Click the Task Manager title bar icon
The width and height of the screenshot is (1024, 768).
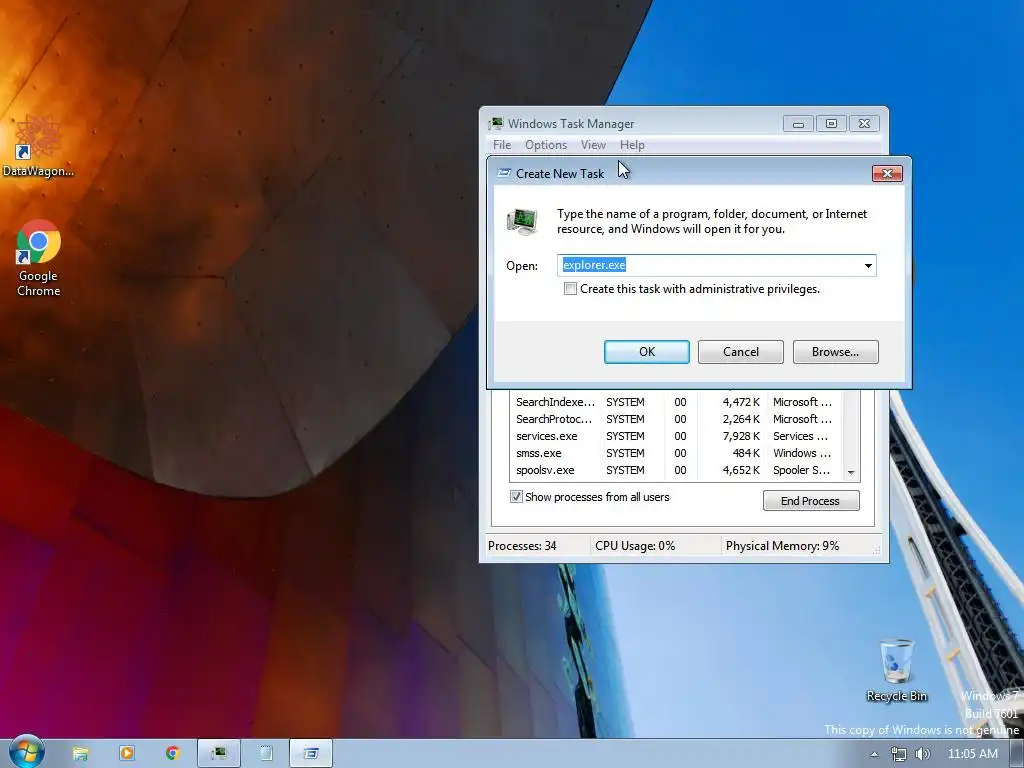tap(496, 123)
